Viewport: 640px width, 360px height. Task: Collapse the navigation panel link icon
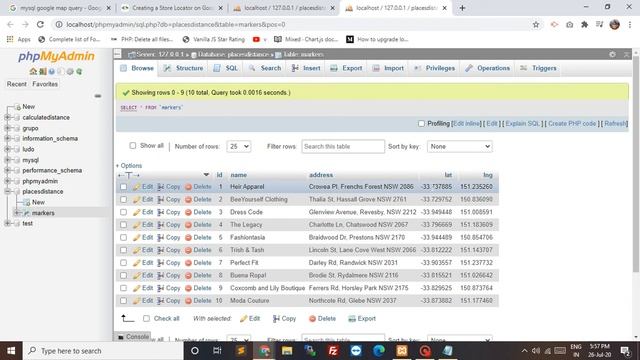tap(98, 96)
